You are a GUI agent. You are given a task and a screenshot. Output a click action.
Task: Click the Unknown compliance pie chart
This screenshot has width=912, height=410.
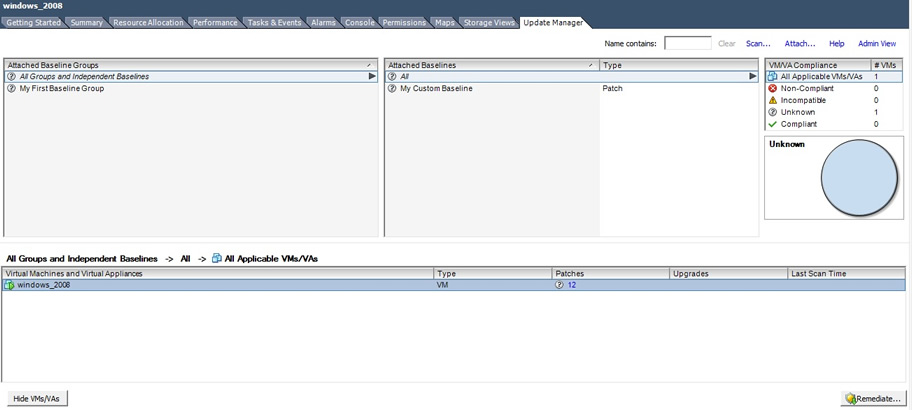859,179
